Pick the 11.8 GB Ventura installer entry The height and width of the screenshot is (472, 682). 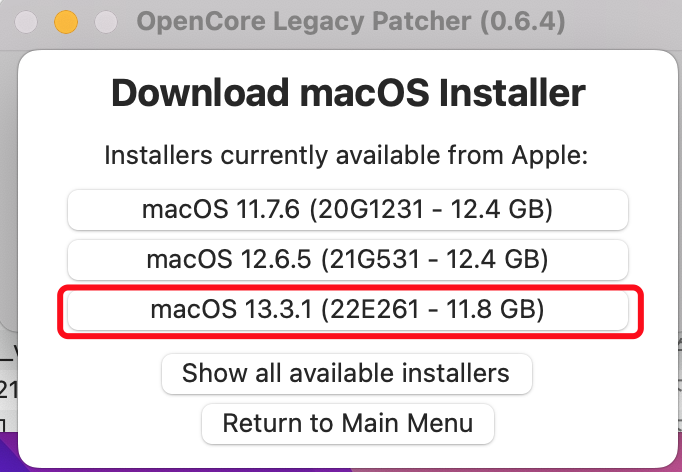[x=347, y=311]
